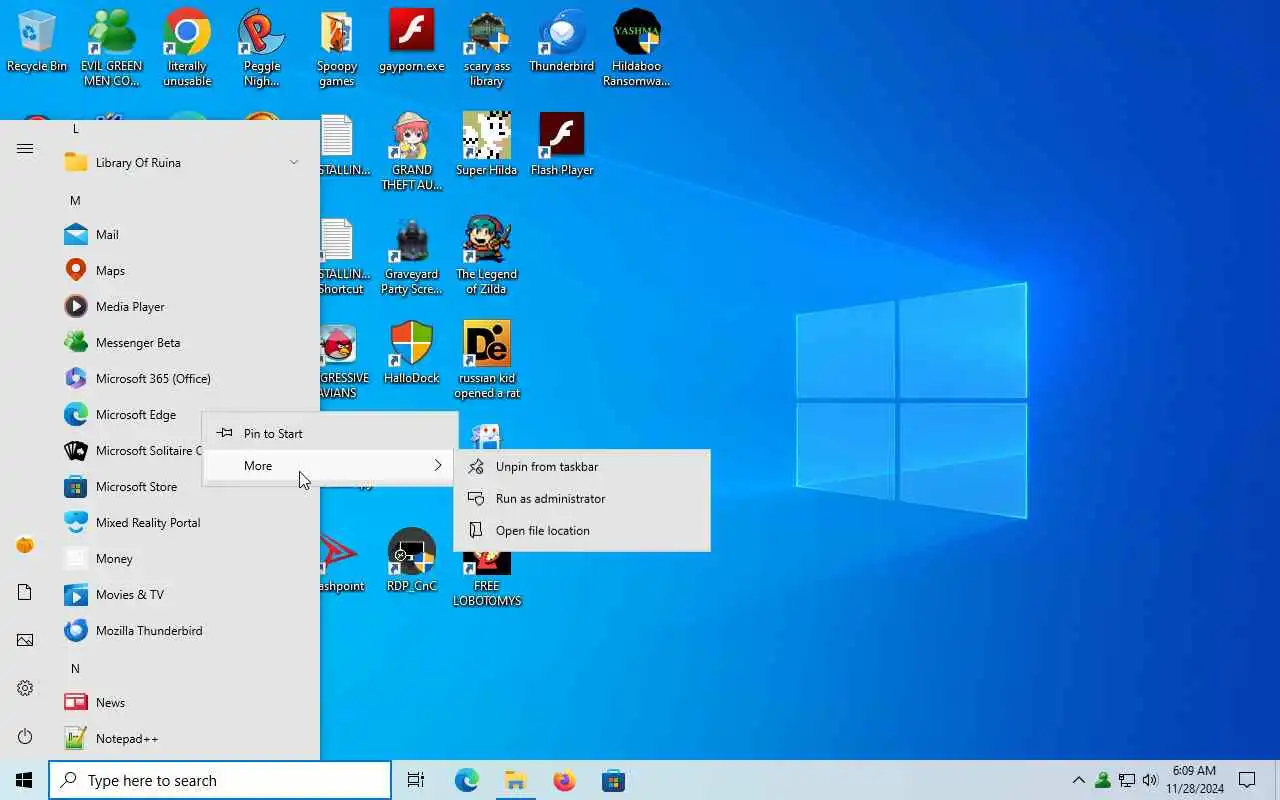Open the Recycle Bin desktop icon

pos(37,42)
